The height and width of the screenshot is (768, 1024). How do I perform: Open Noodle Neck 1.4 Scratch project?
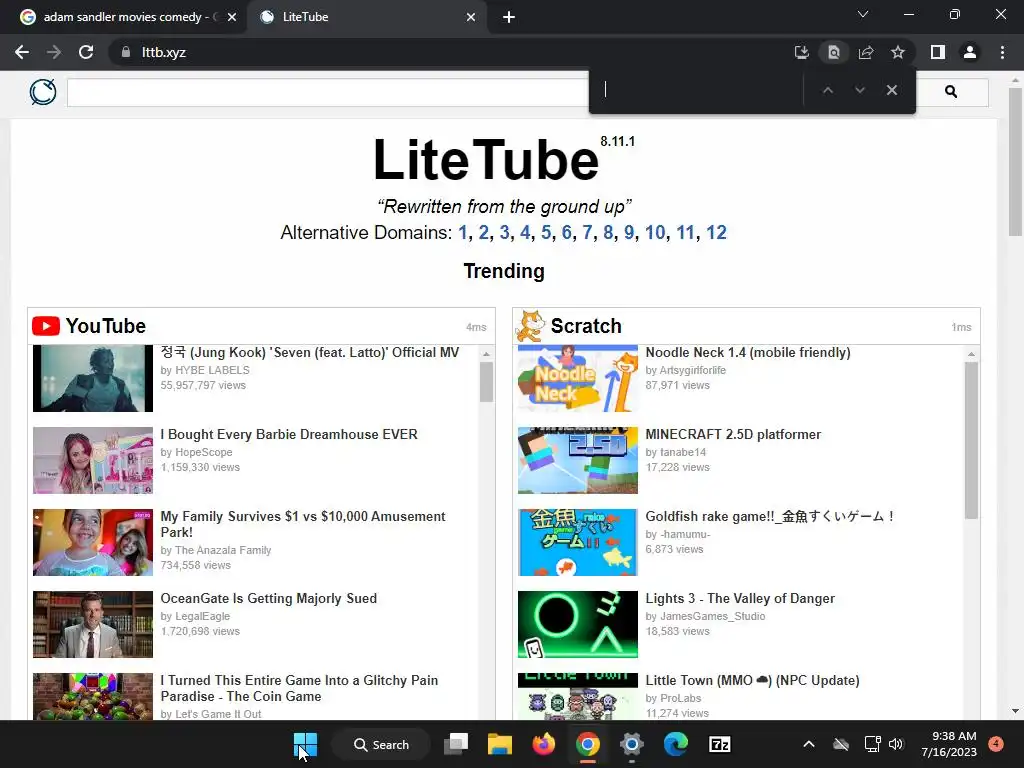click(x=748, y=353)
